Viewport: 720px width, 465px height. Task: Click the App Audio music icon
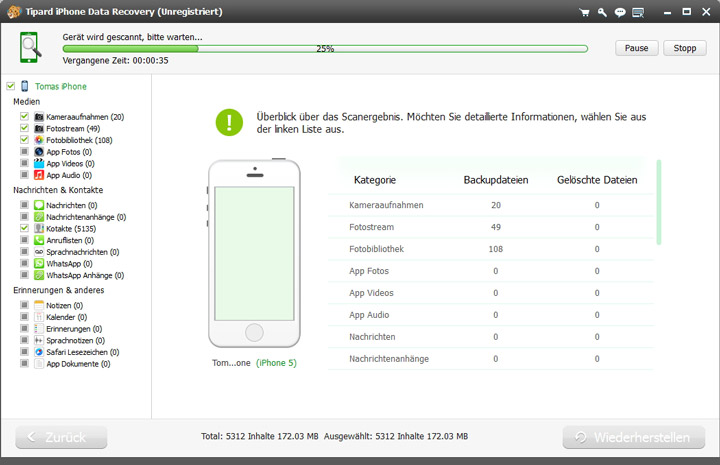[39, 175]
